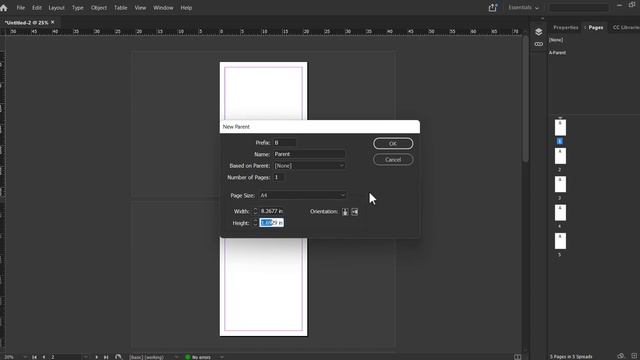Screen dimensions: 640x360
Task: Click the edit page size icon in Pages panel
Action: (621, 356)
